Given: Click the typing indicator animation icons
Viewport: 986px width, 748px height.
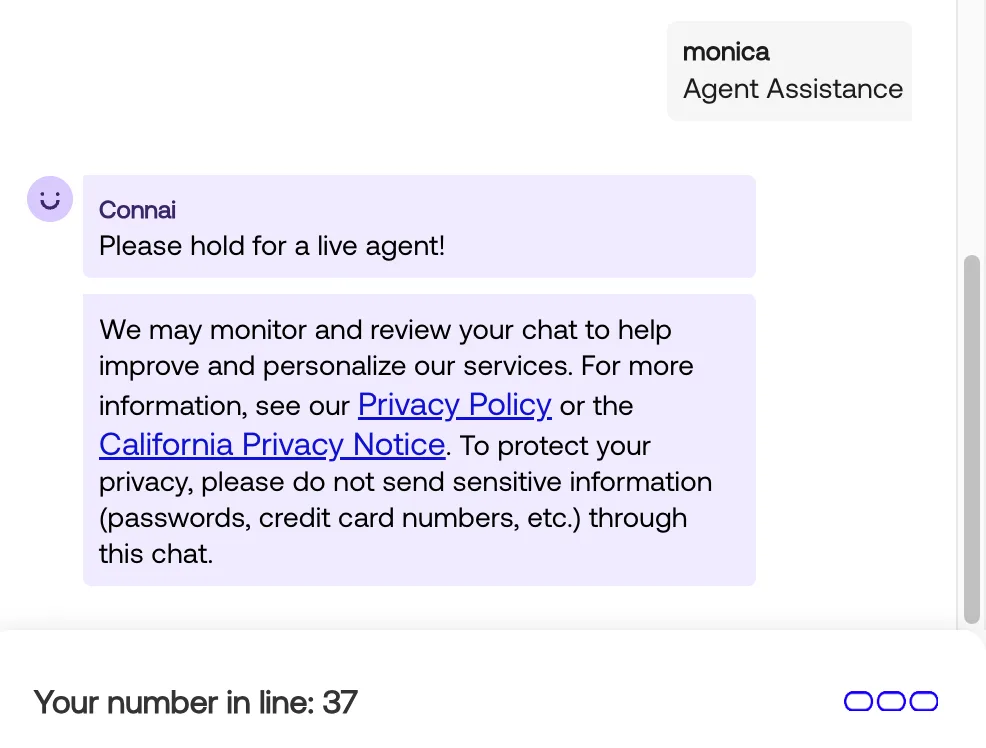Looking at the screenshot, I should pos(889,702).
